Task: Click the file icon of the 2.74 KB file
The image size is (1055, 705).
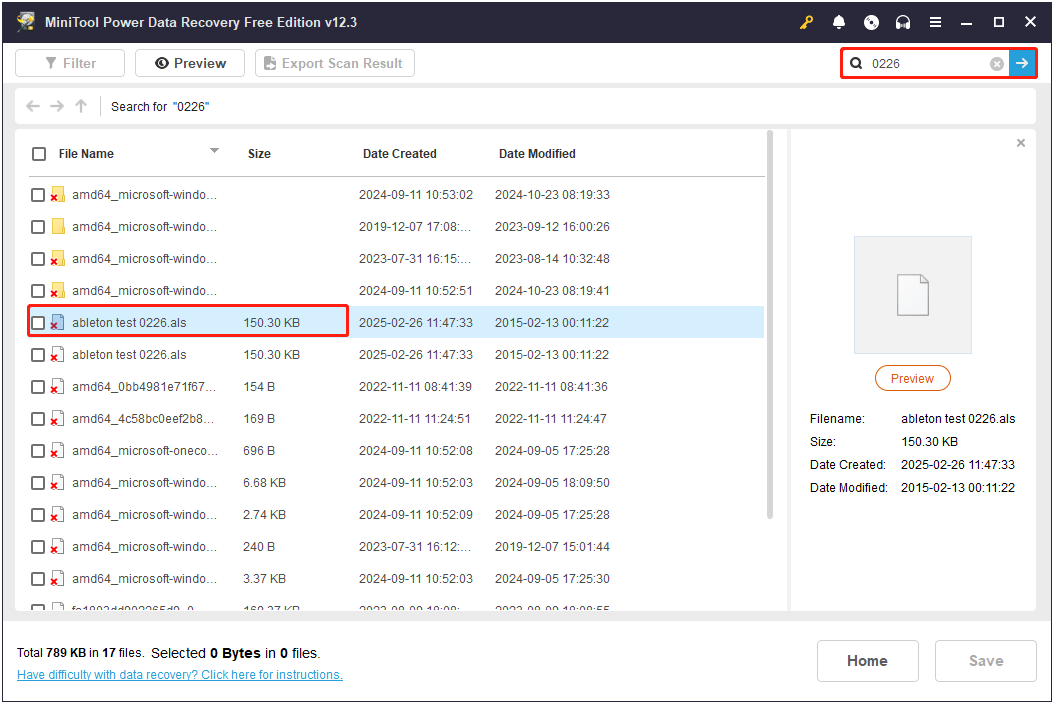Action: point(58,515)
